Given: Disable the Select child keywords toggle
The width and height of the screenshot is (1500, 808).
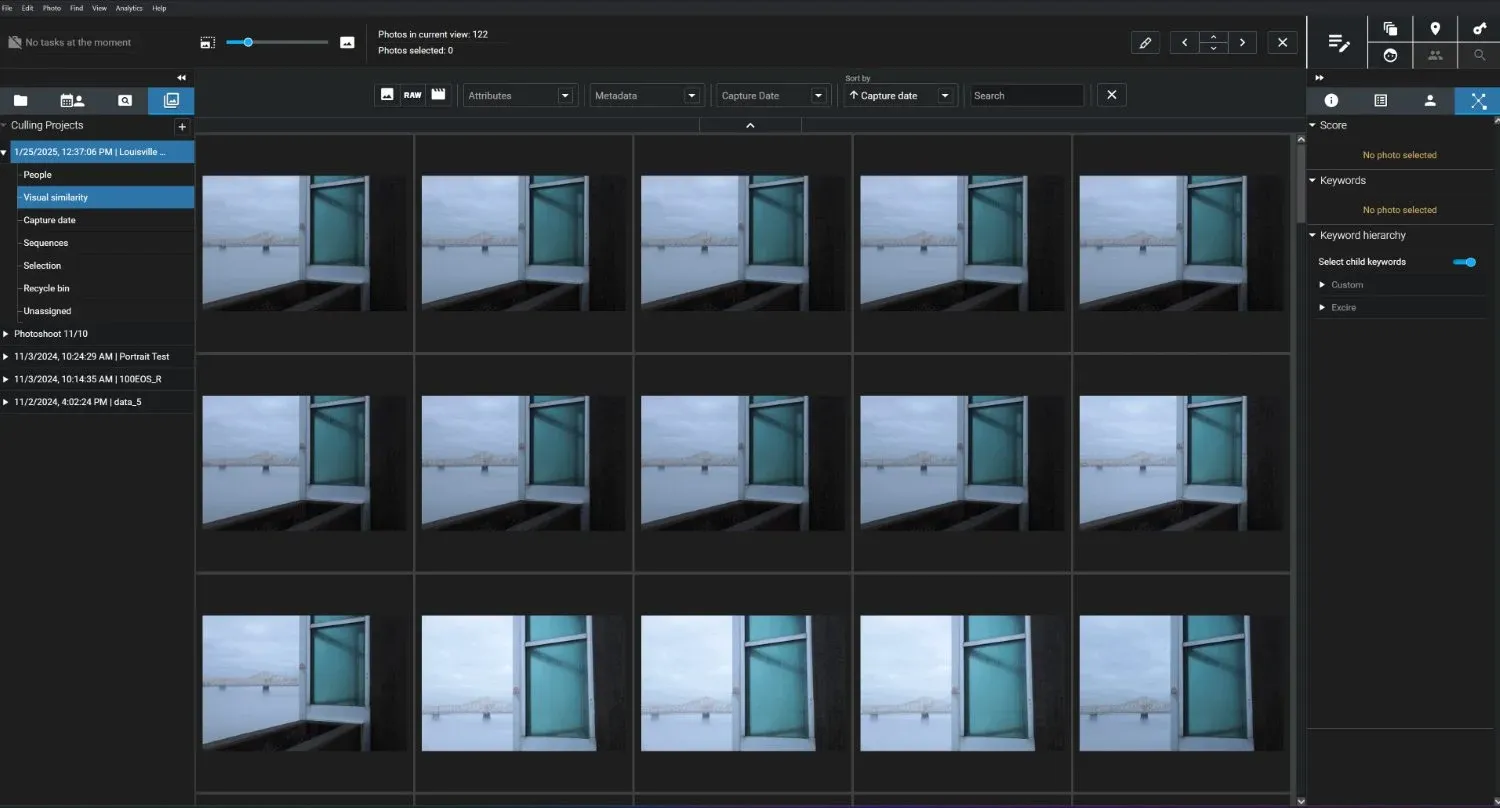Looking at the screenshot, I should pos(1465,261).
